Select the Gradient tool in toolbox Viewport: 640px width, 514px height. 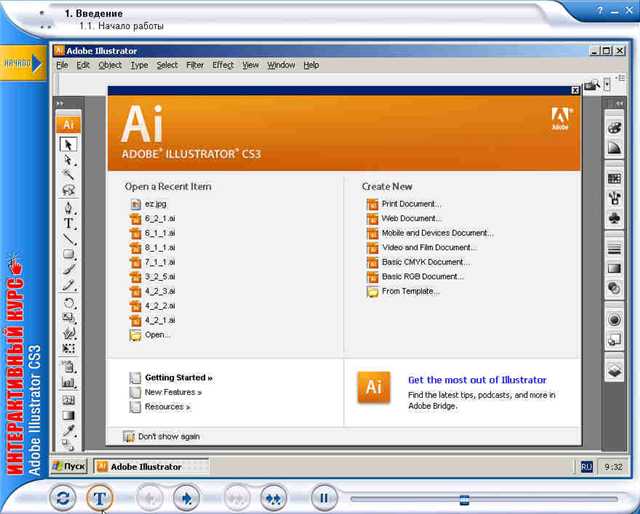[68, 415]
